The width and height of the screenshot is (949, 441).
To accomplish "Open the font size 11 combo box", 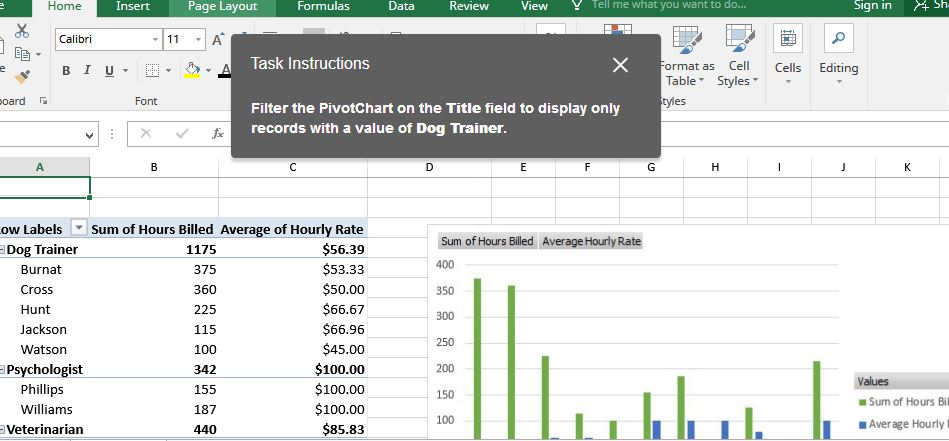I will point(185,39).
